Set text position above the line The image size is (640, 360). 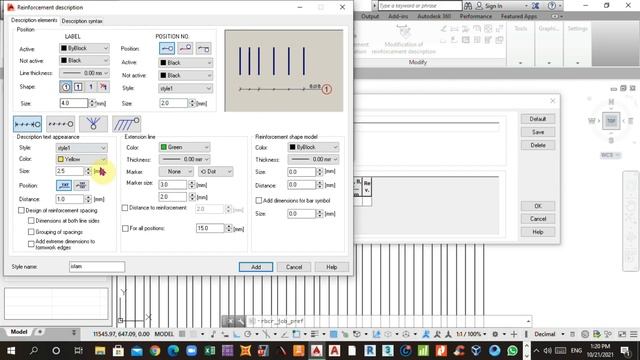(64, 185)
